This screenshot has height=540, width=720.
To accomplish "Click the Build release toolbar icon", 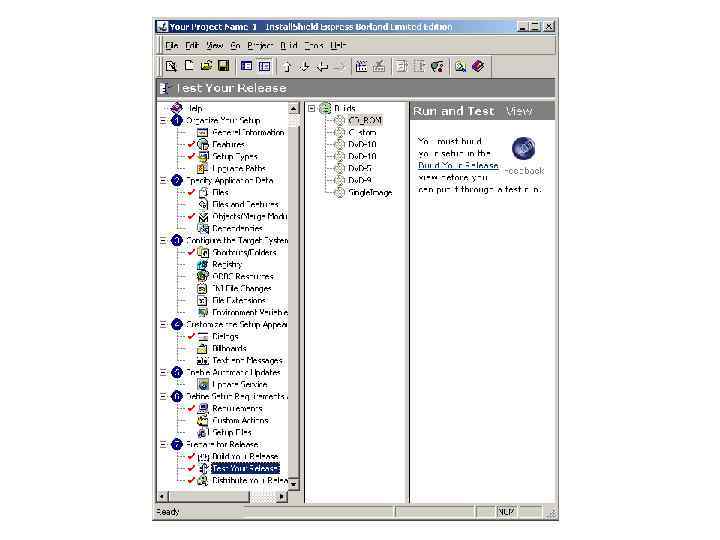I will 361,67.
